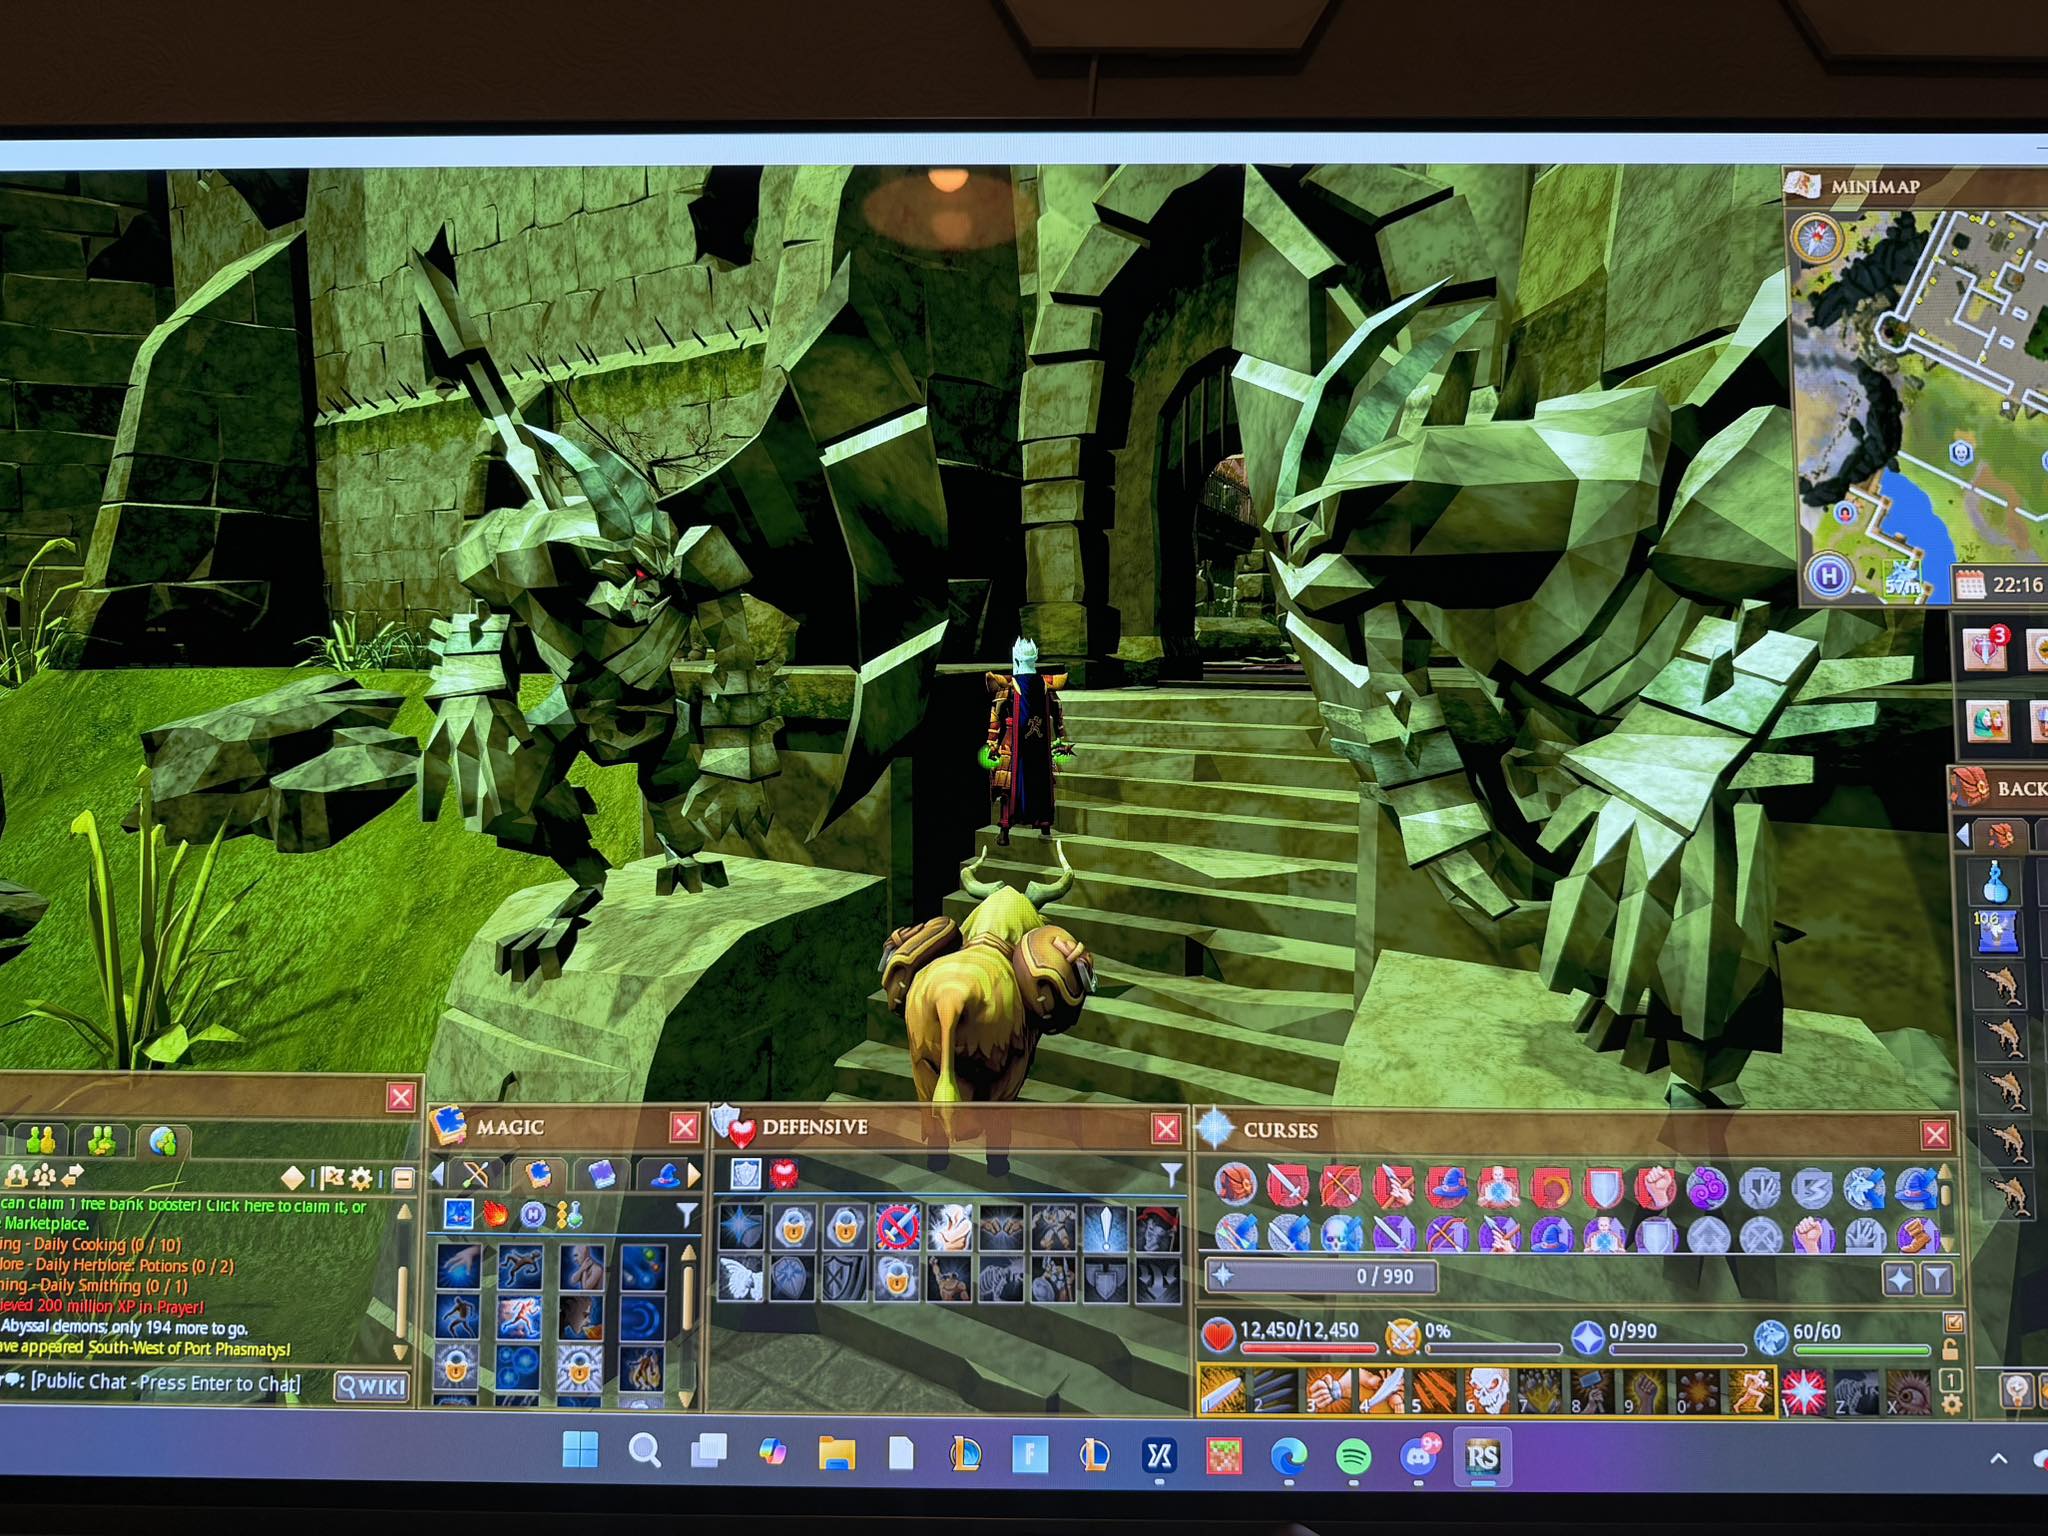The height and width of the screenshot is (1536, 2048).
Task: Open the Windows Start menu
Action: pos(580,1450)
